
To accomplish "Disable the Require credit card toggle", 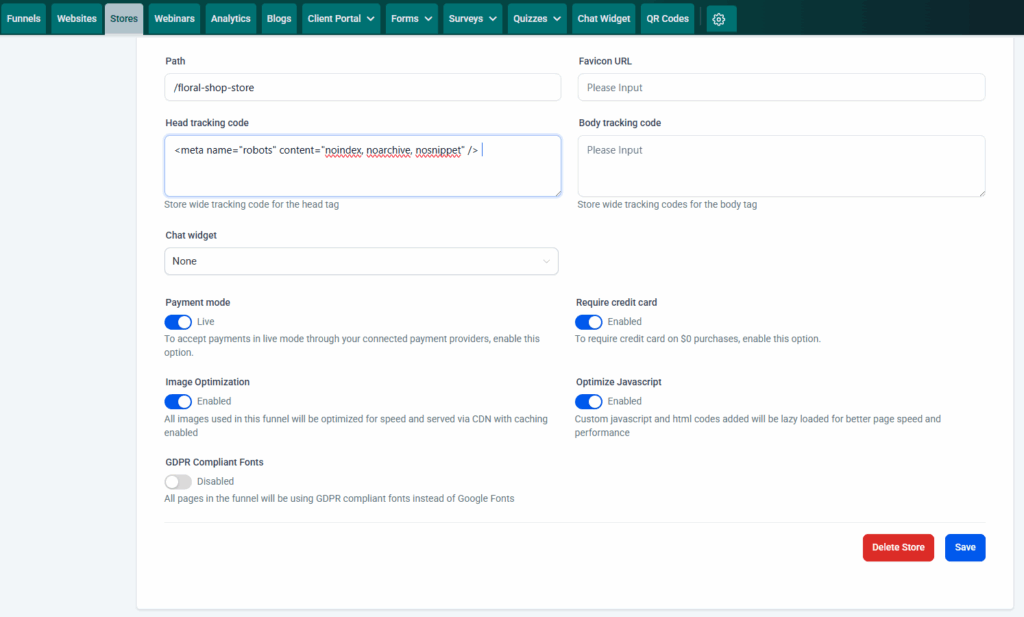I will click(x=590, y=322).
